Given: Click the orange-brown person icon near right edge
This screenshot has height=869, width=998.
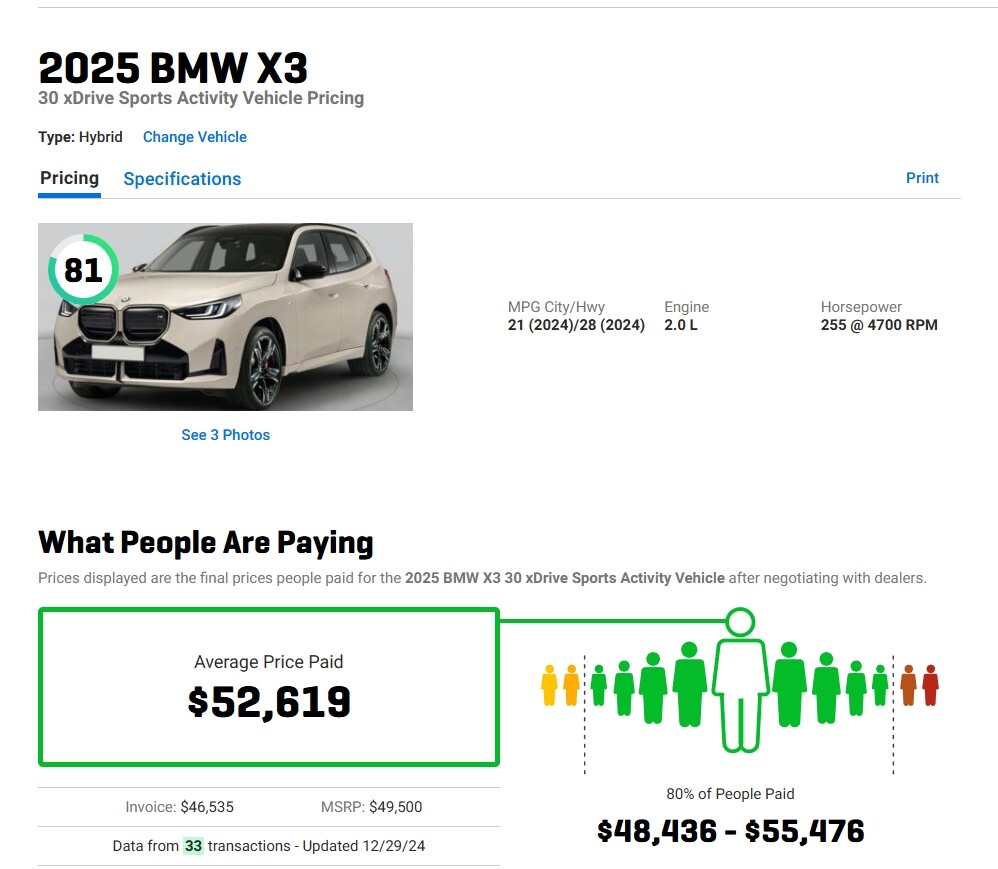Looking at the screenshot, I should [908, 685].
